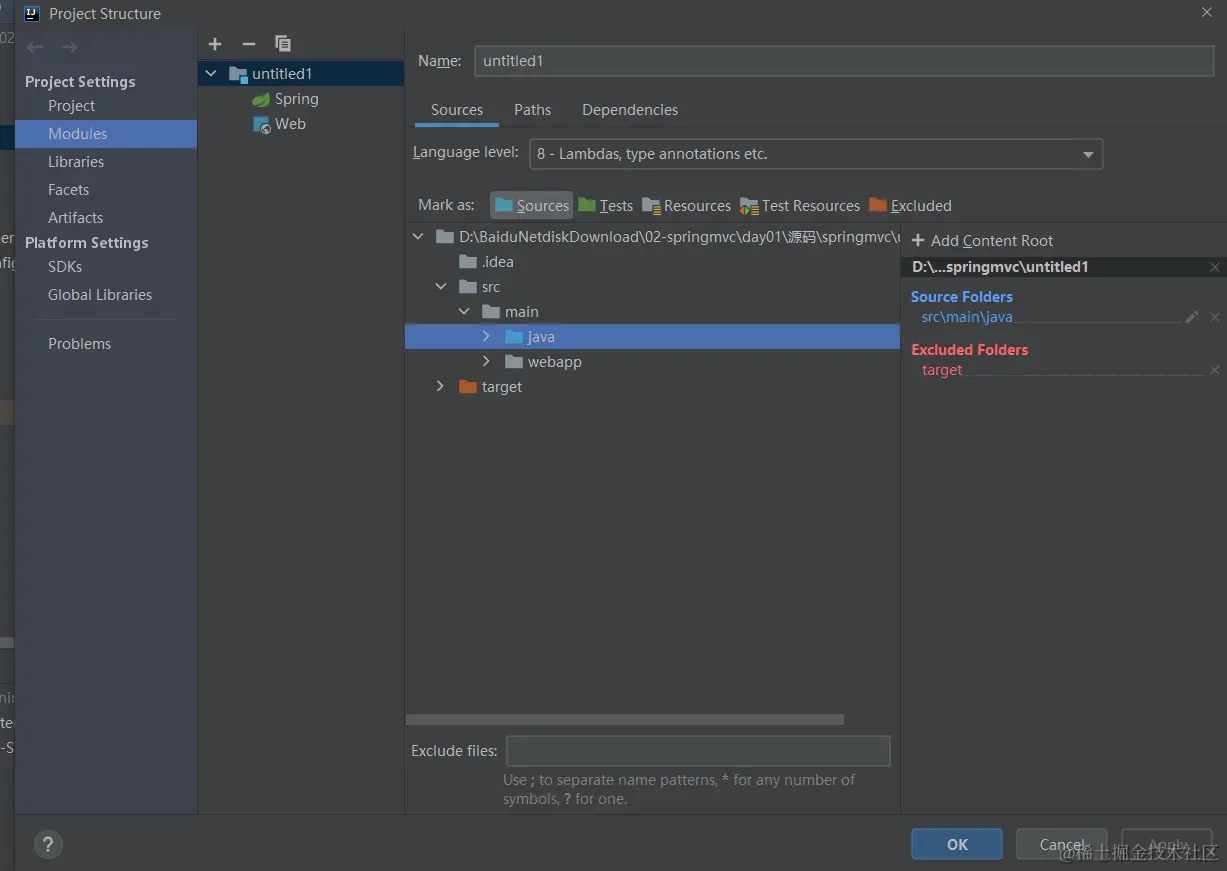Mark folder as Resources
Screen dimensions: 1227x871
point(686,205)
